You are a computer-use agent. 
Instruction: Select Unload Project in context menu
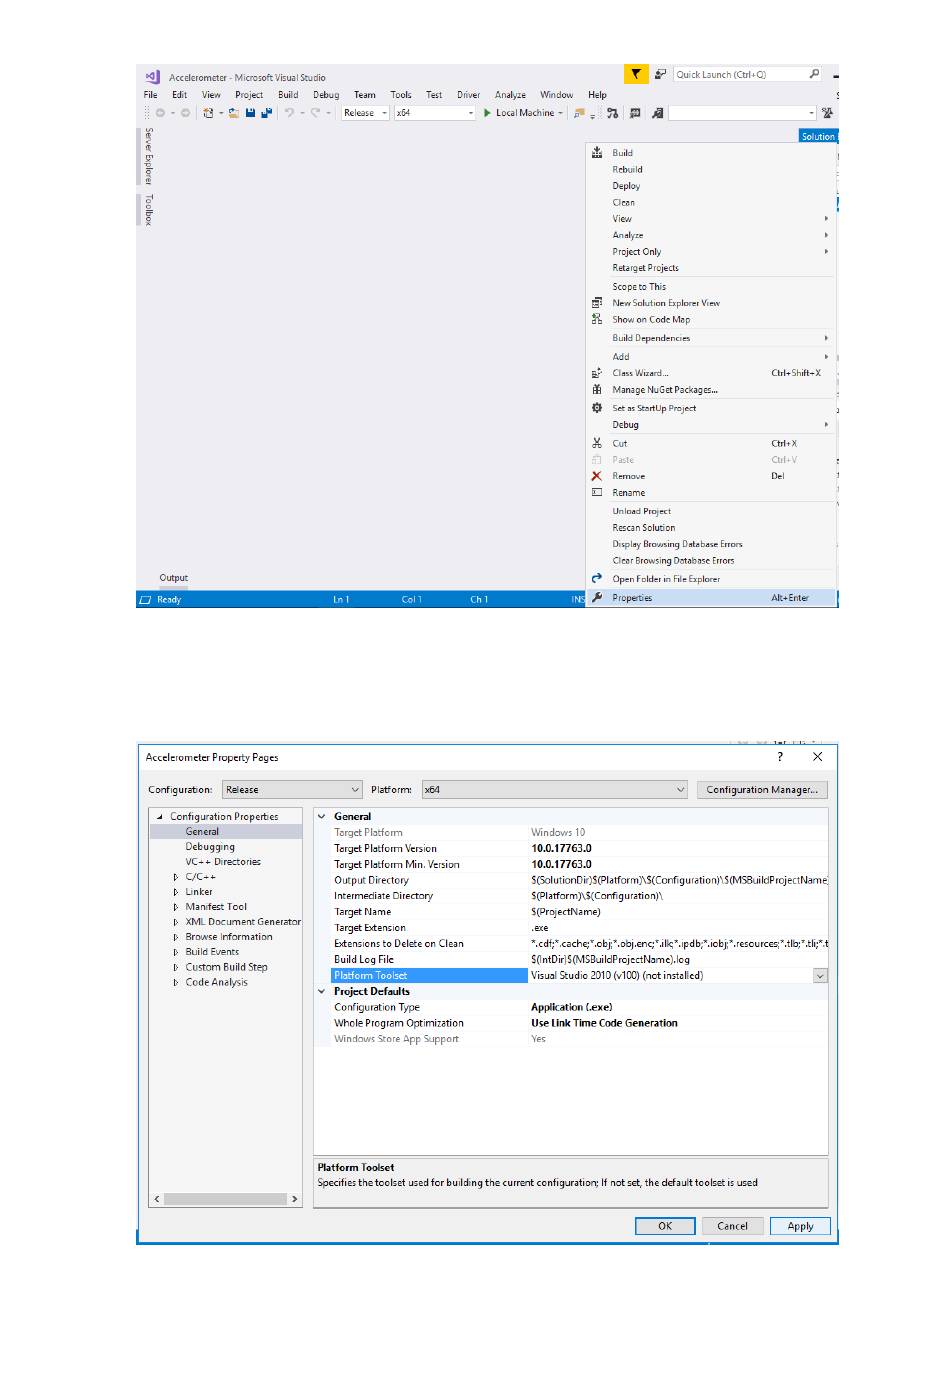642,511
